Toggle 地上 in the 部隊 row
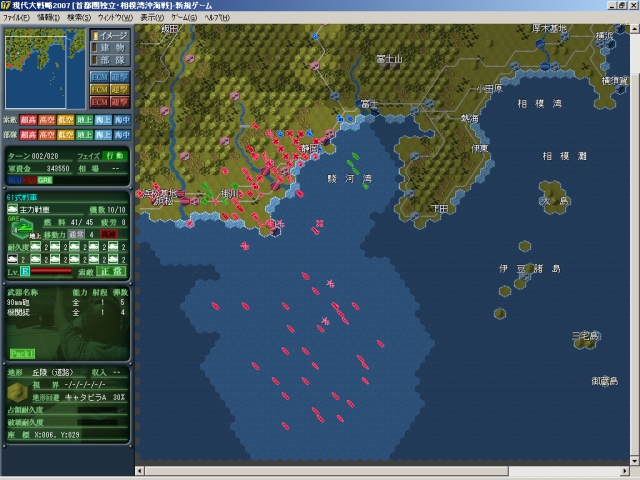Screen dimensions: 640x480 (84, 135)
